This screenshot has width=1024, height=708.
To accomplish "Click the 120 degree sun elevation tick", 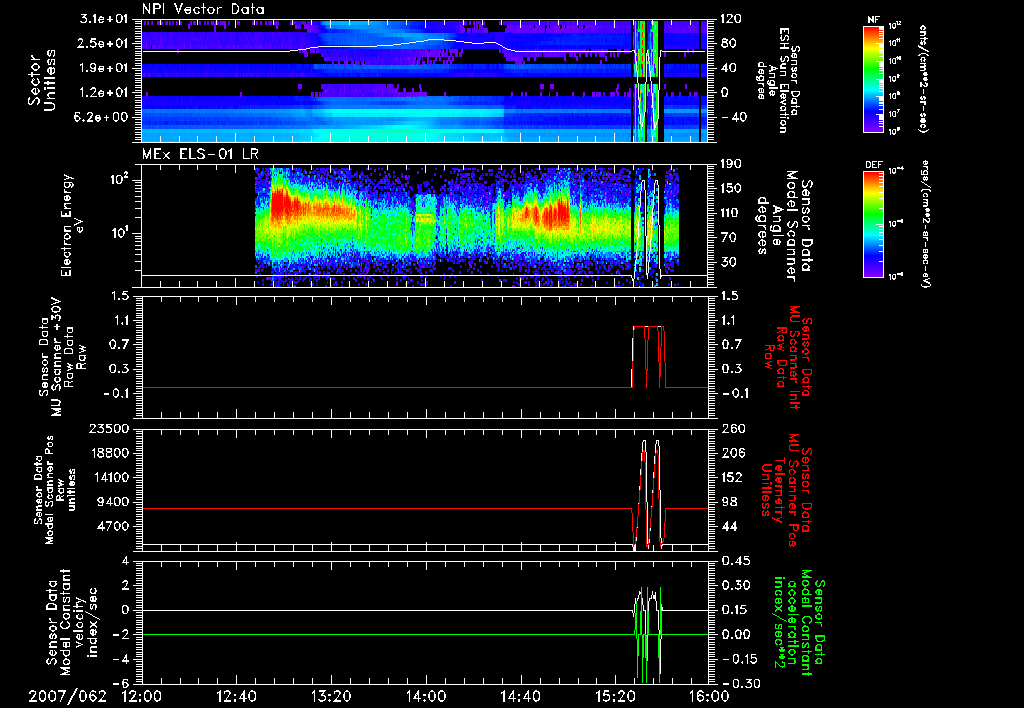I will tap(731, 19).
